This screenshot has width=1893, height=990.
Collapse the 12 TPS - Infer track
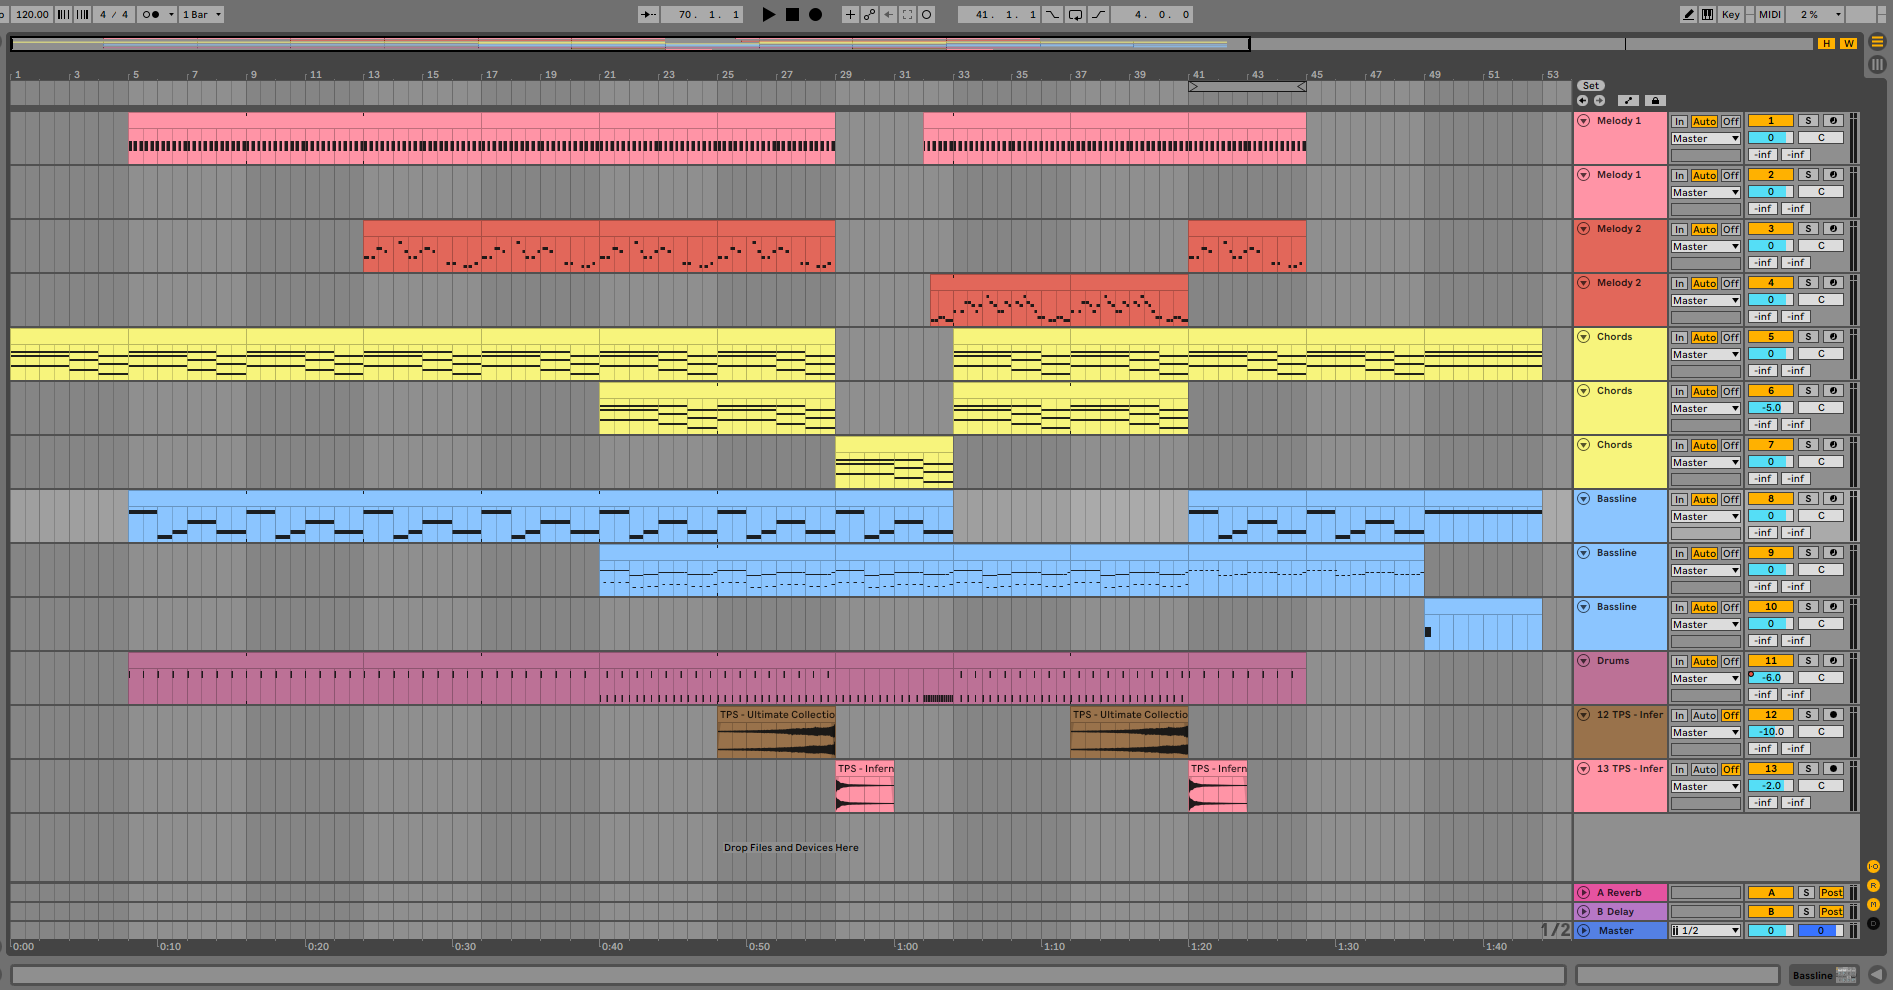pyautogui.click(x=1584, y=715)
